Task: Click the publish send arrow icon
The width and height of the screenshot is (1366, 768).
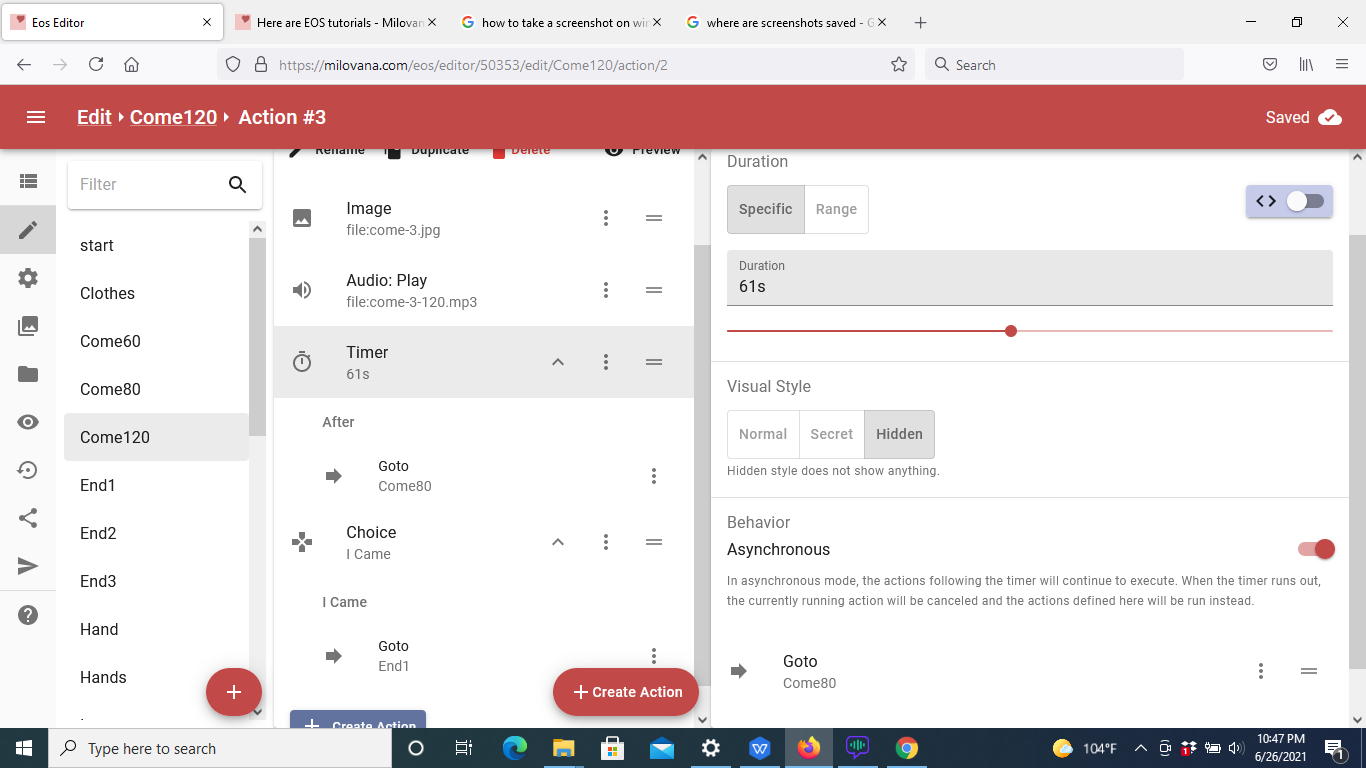Action: tap(28, 566)
